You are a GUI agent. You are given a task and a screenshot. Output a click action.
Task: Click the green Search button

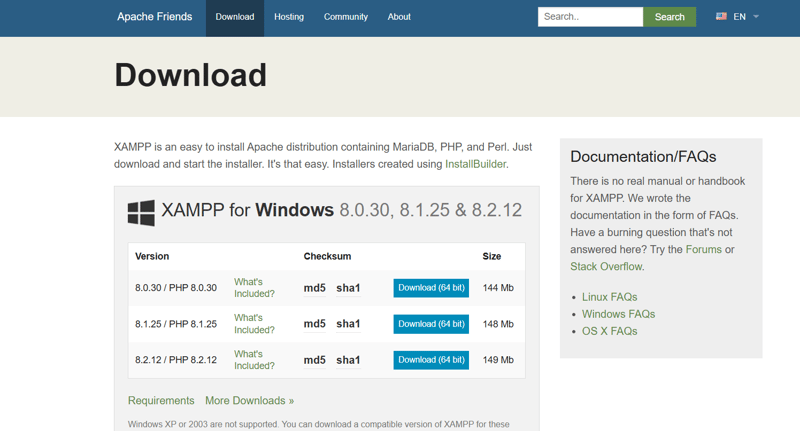tap(669, 17)
